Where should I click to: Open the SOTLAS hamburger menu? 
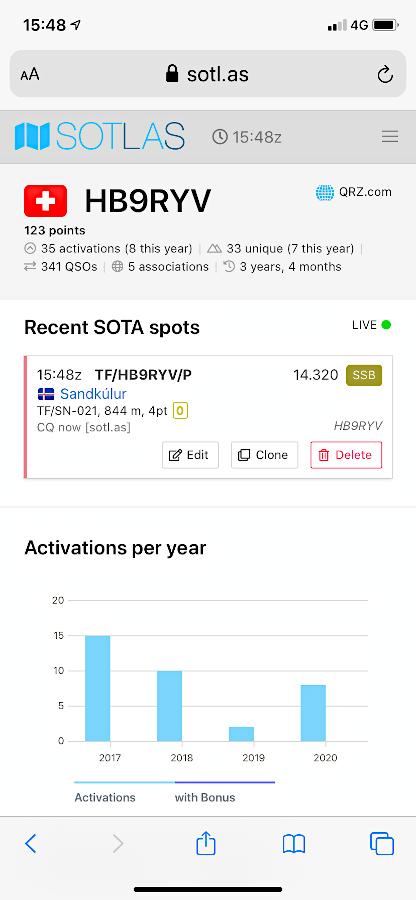tap(390, 137)
